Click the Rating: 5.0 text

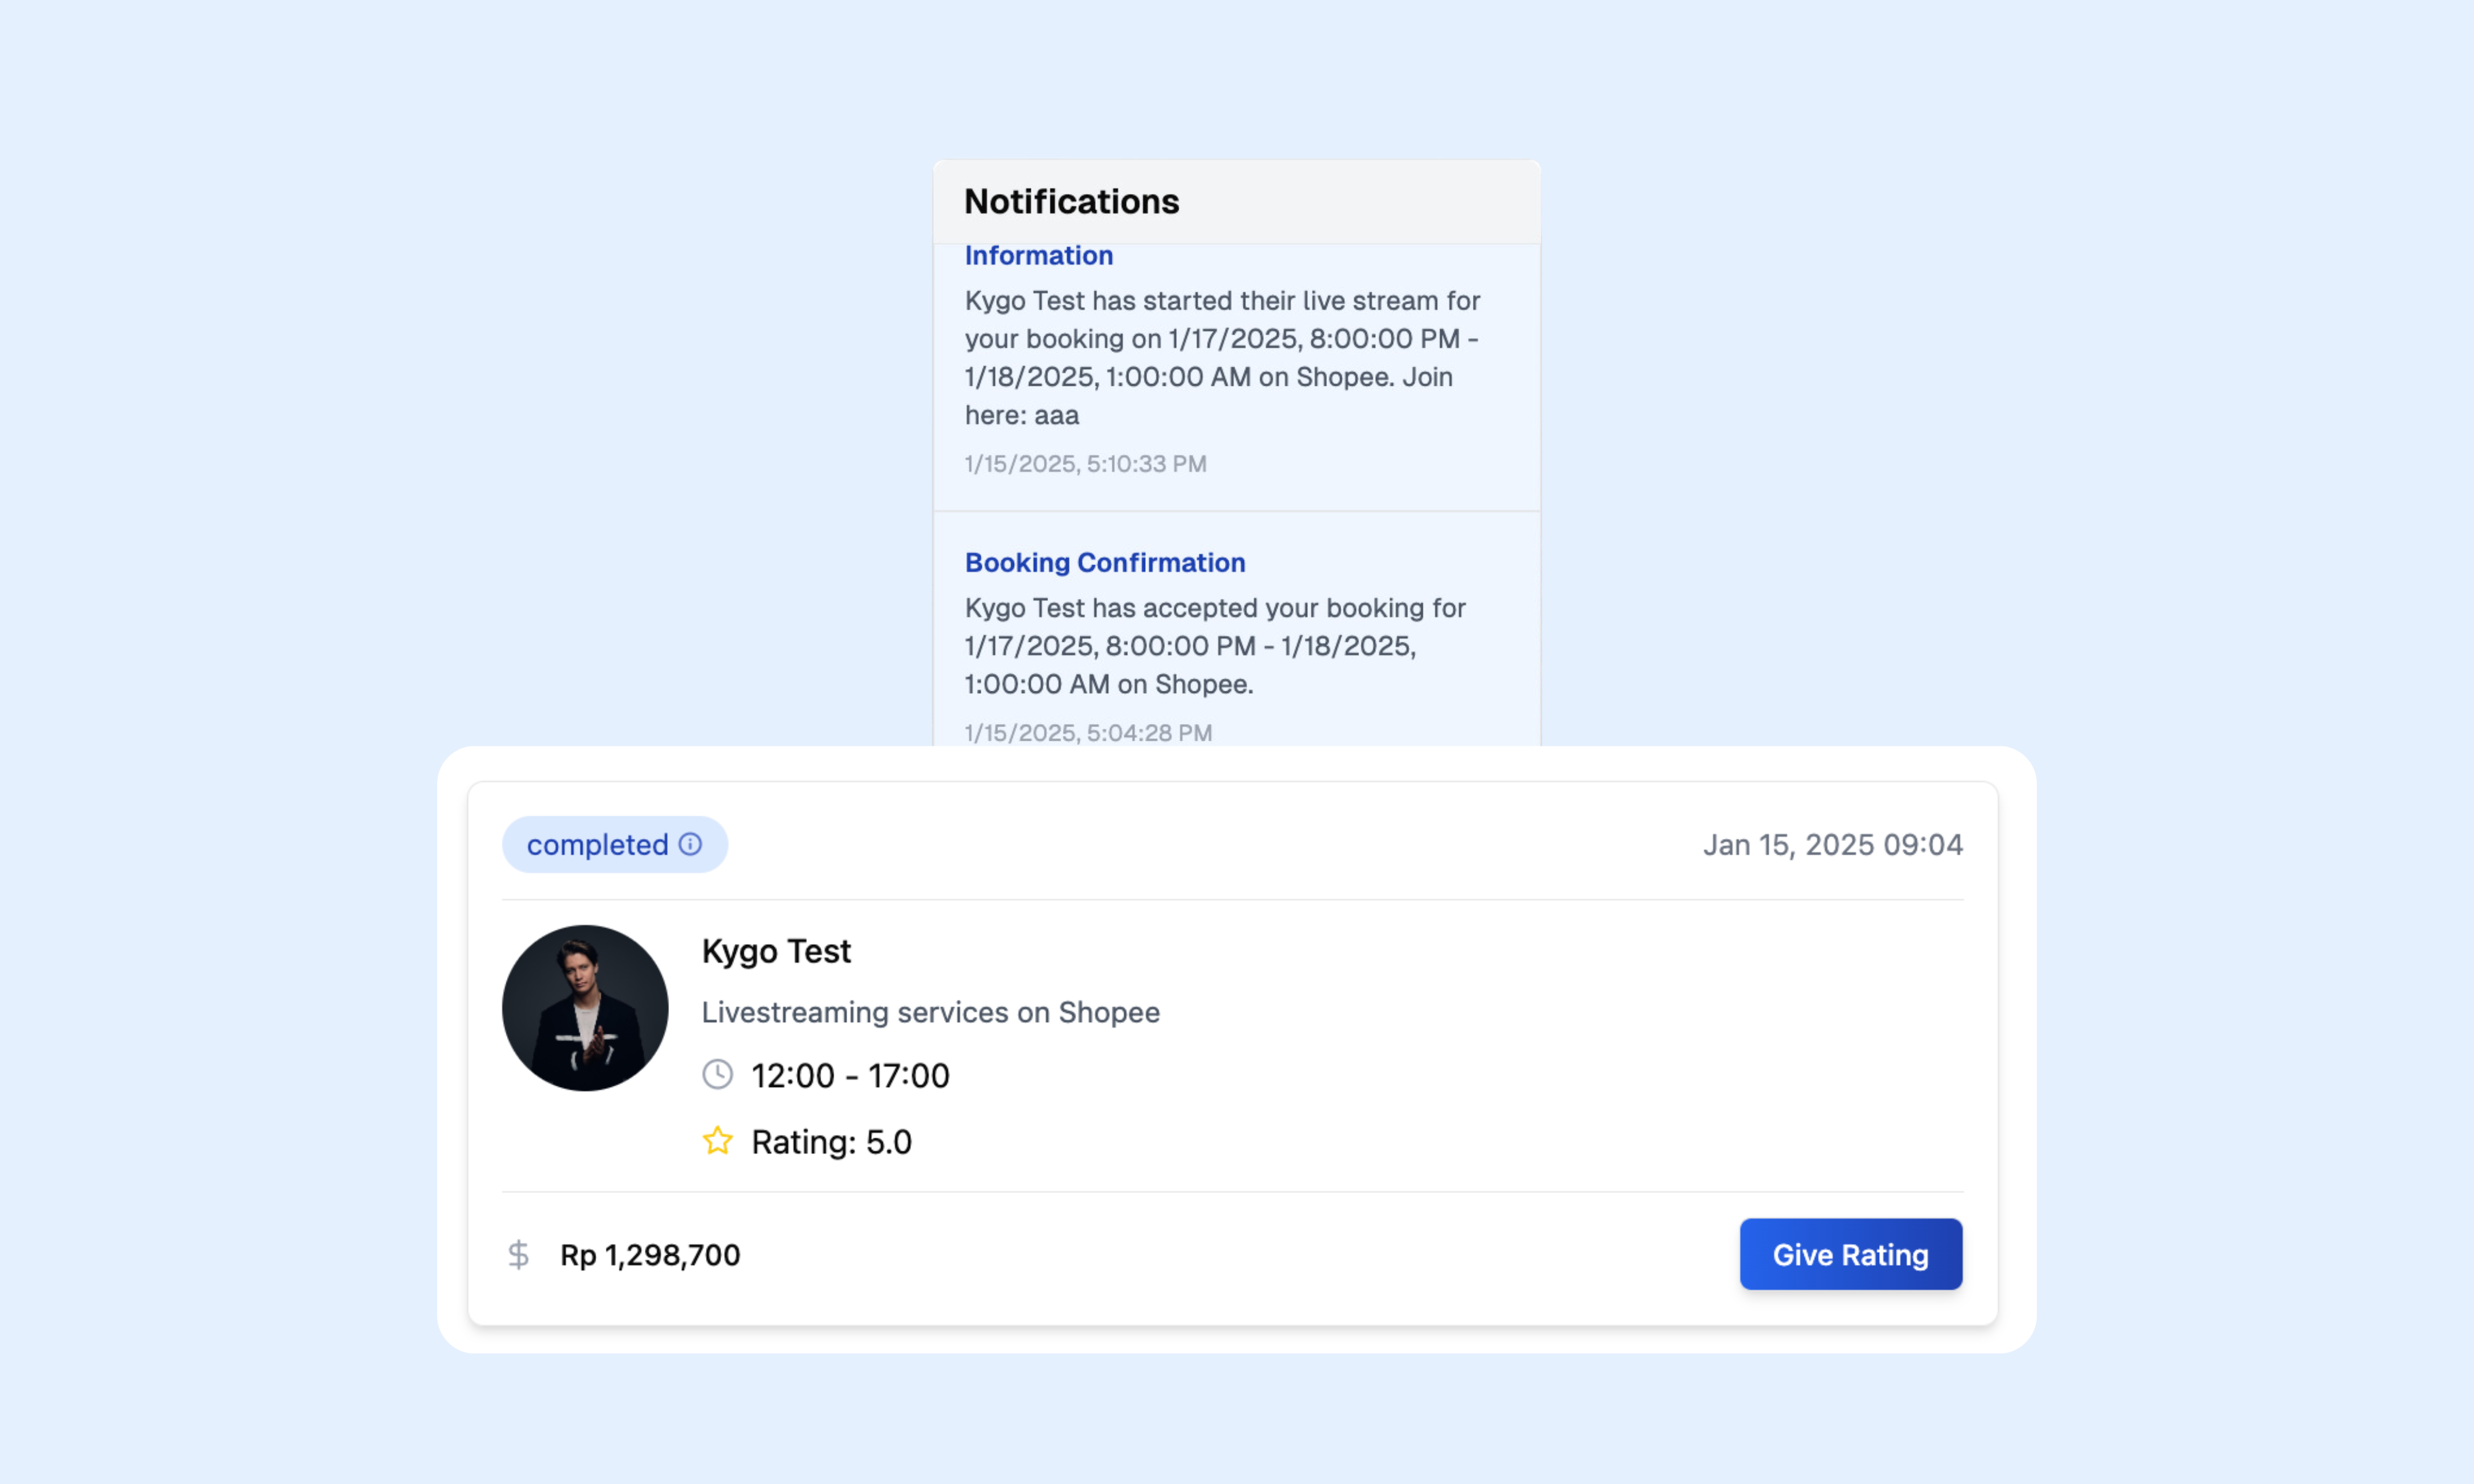point(831,1142)
